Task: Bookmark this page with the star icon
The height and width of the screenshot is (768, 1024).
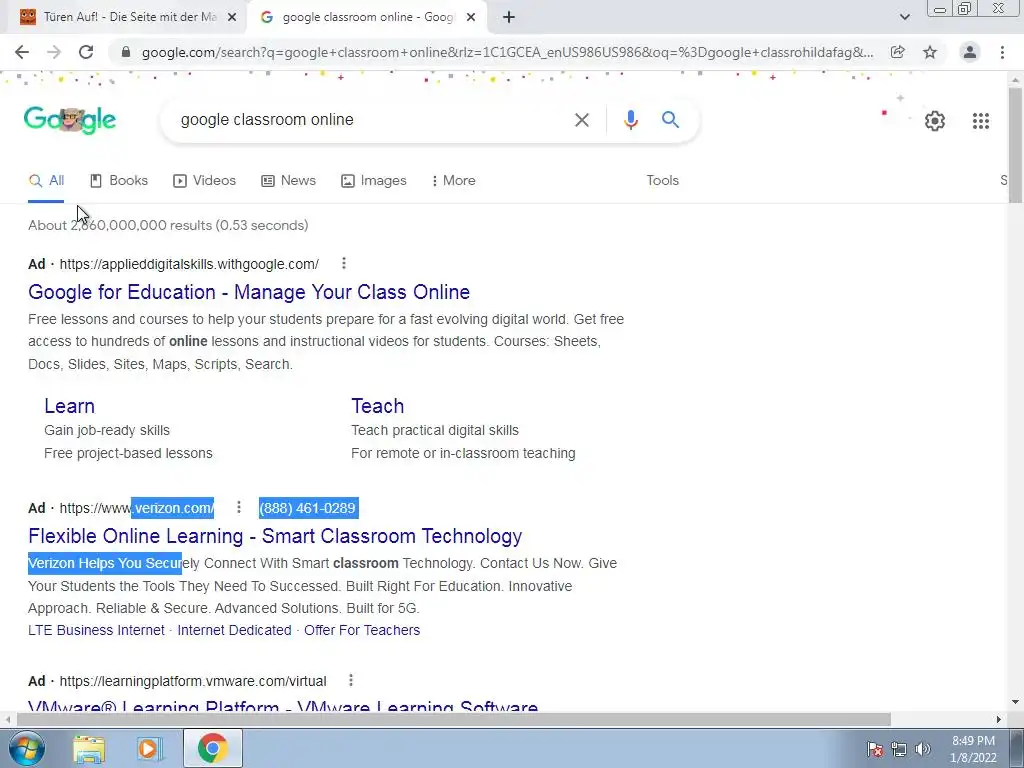Action: pos(930,52)
